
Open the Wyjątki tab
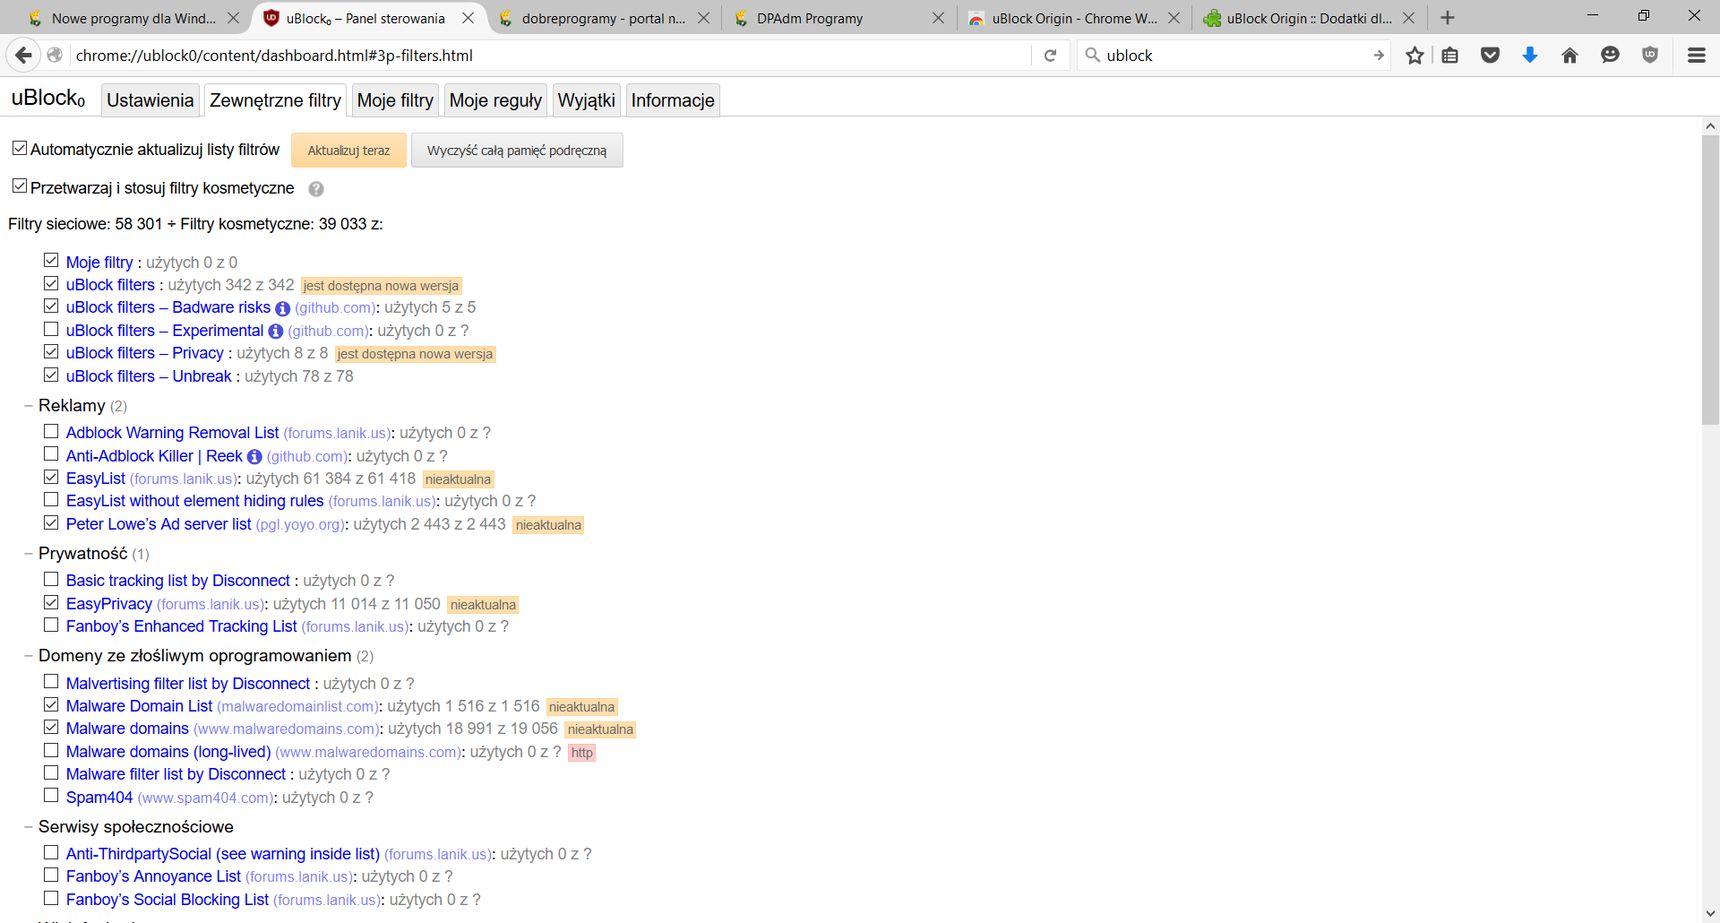586,100
